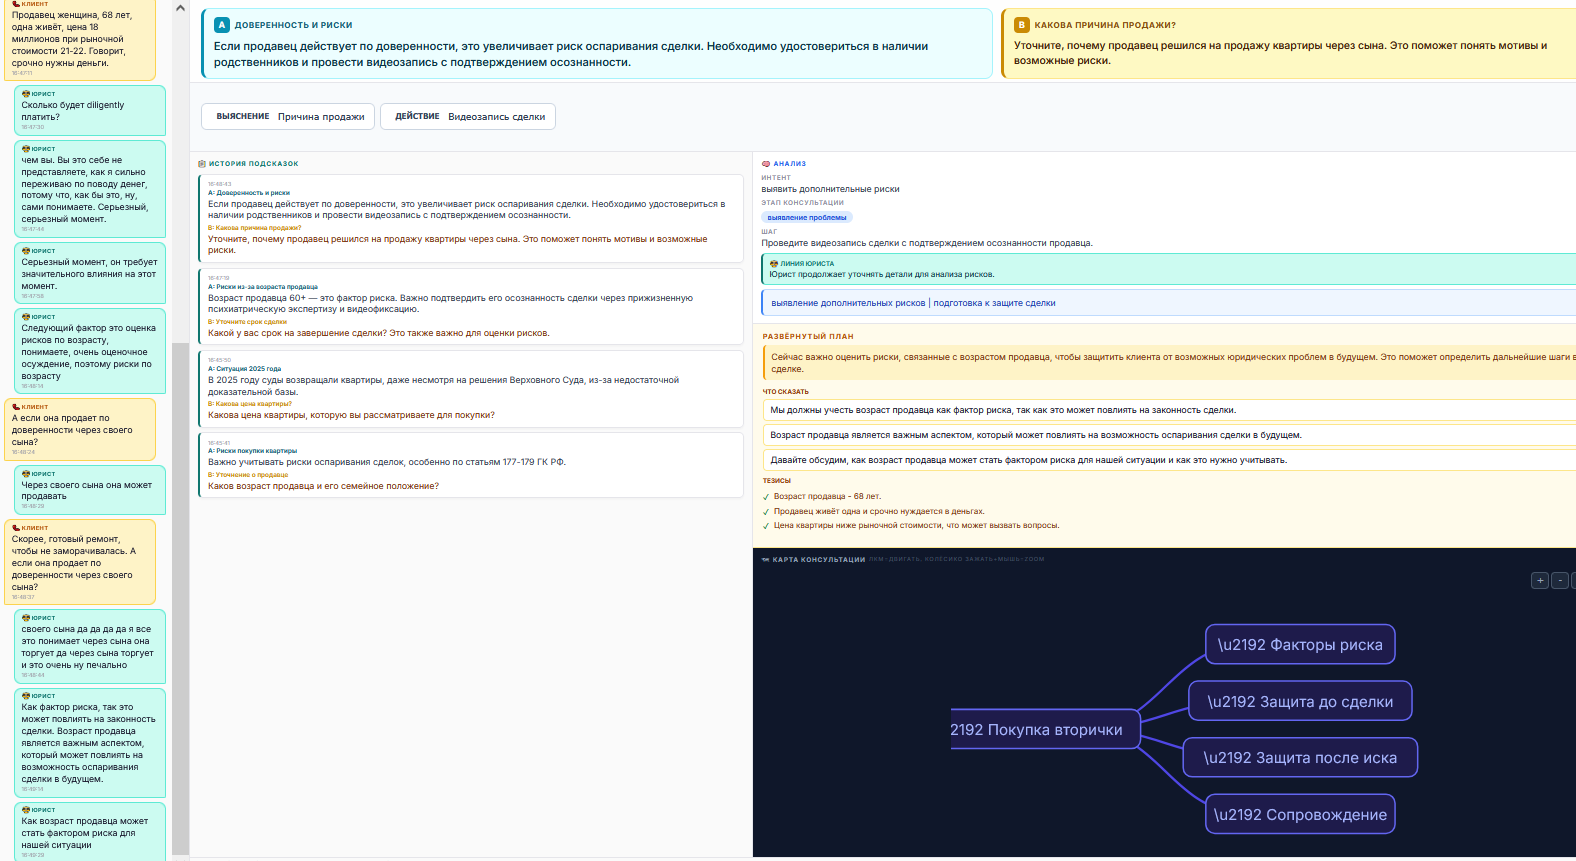Click the 'выявление проблемы' stage tag
Screen dimensions: 1576x861
click(807, 217)
